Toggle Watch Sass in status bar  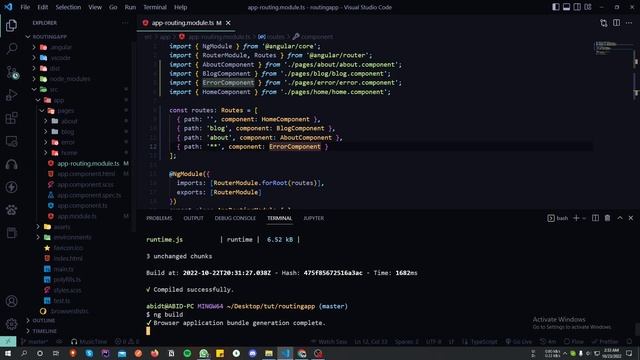[329, 342]
